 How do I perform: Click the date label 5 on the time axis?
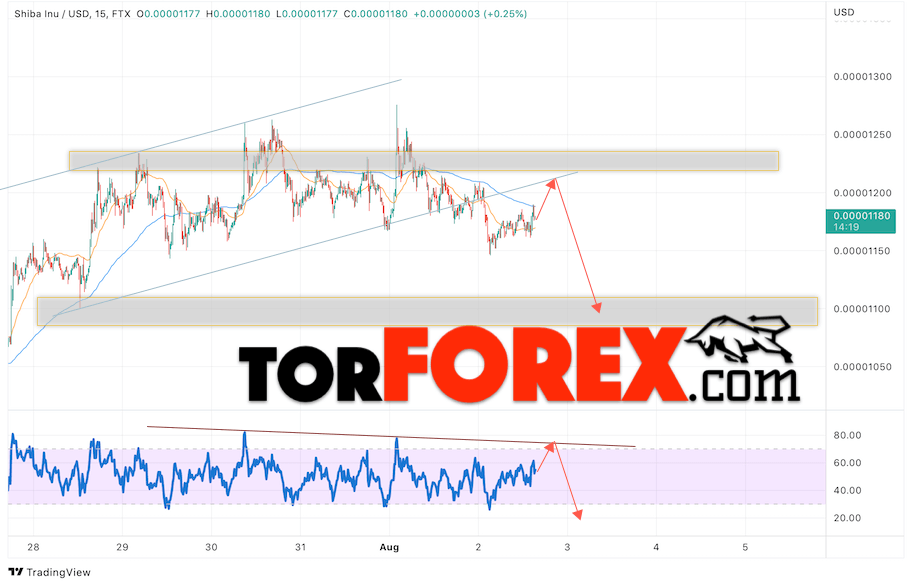pos(745,547)
